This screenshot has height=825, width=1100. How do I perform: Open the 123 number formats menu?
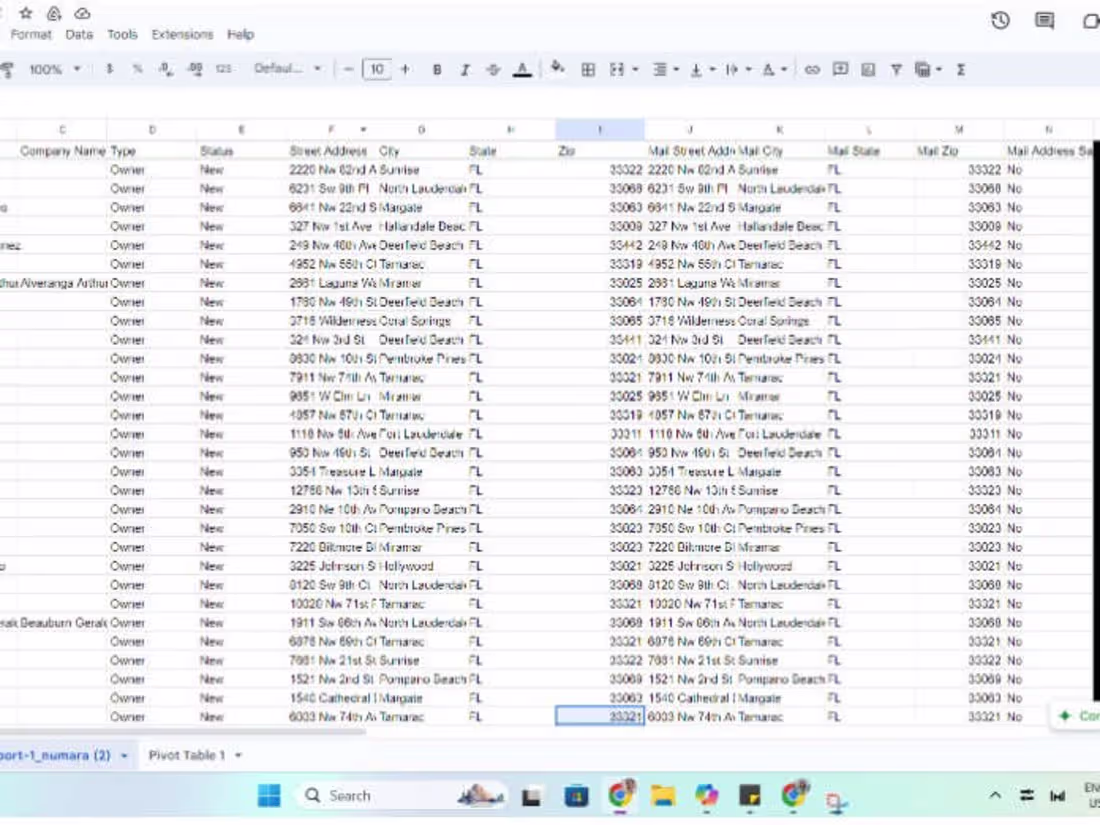[223, 69]
